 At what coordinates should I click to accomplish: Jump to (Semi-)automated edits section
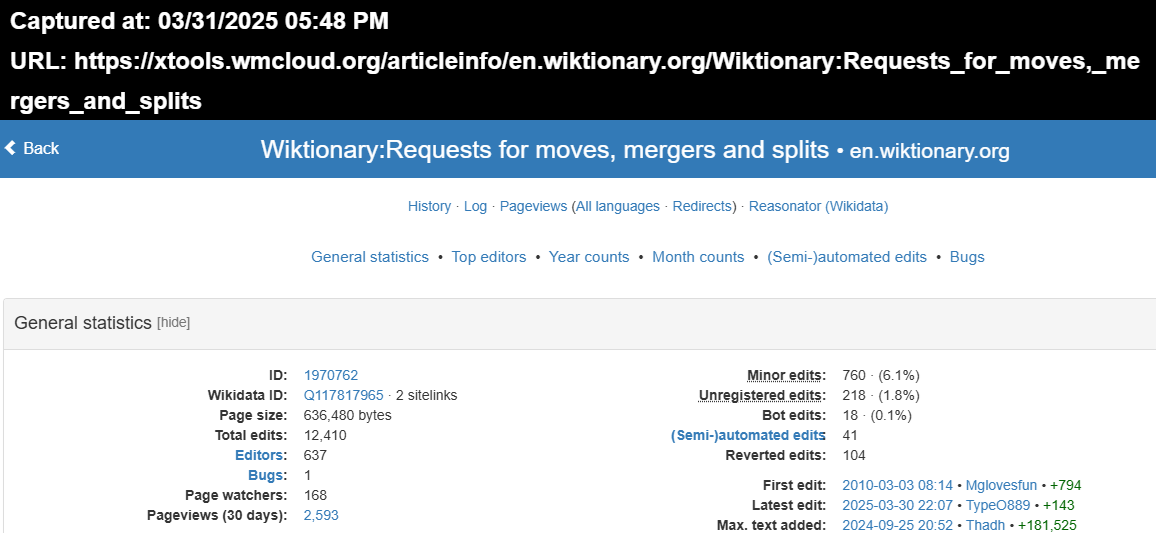(x=846, y=257)
